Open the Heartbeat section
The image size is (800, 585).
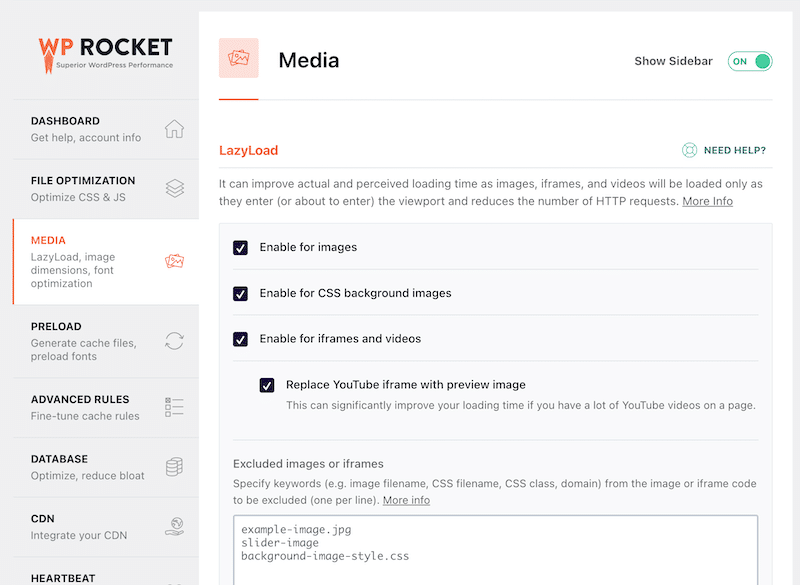pyautogui.click(x=106, y=571)
